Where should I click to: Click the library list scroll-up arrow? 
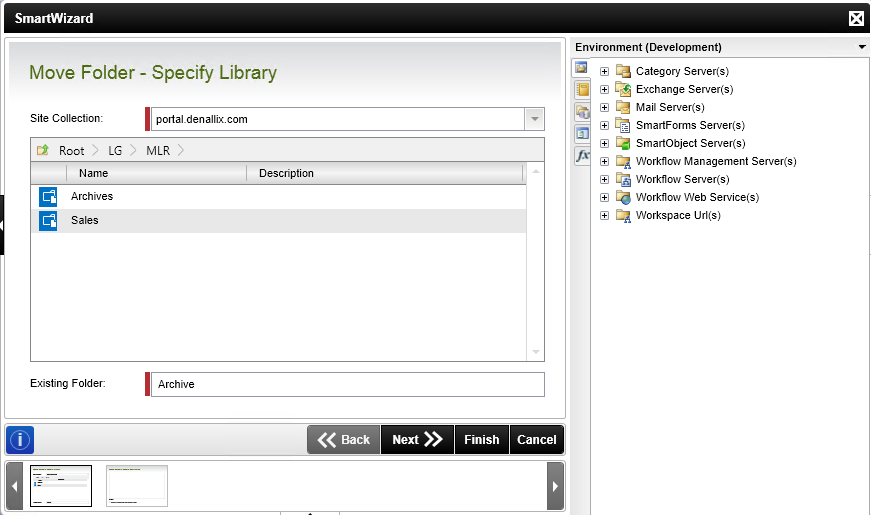[x=536, y=172]
